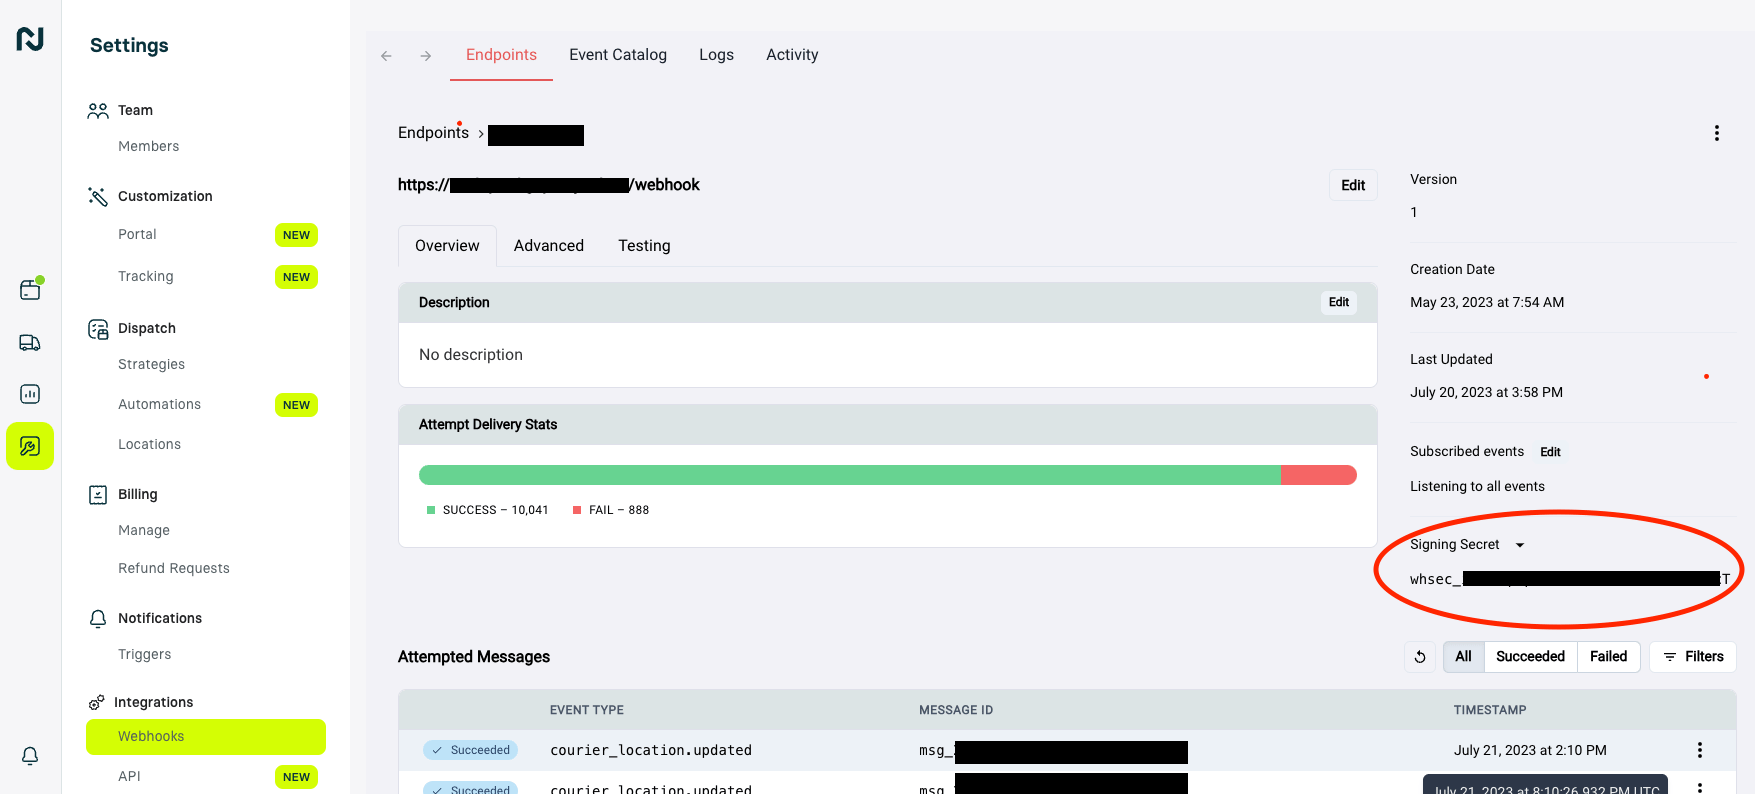The height and width of the screenshot is (794, 1755).
Task: Open endpoint options three-dot menu
Action: 1717,133
